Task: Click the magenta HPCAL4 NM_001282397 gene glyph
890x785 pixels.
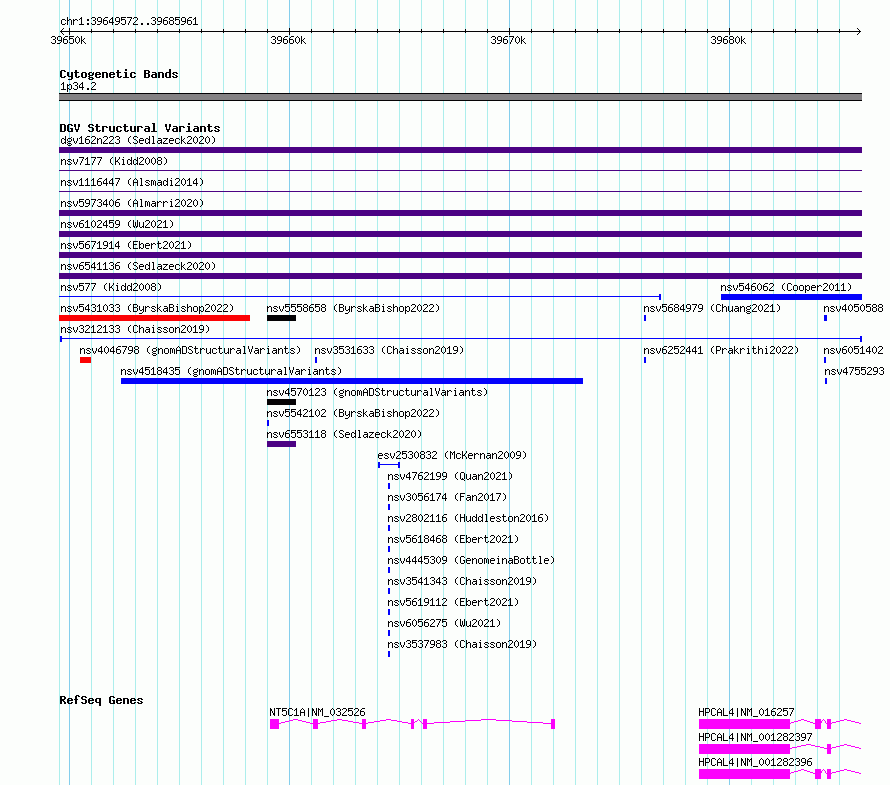Action: (x=780, y=749)
